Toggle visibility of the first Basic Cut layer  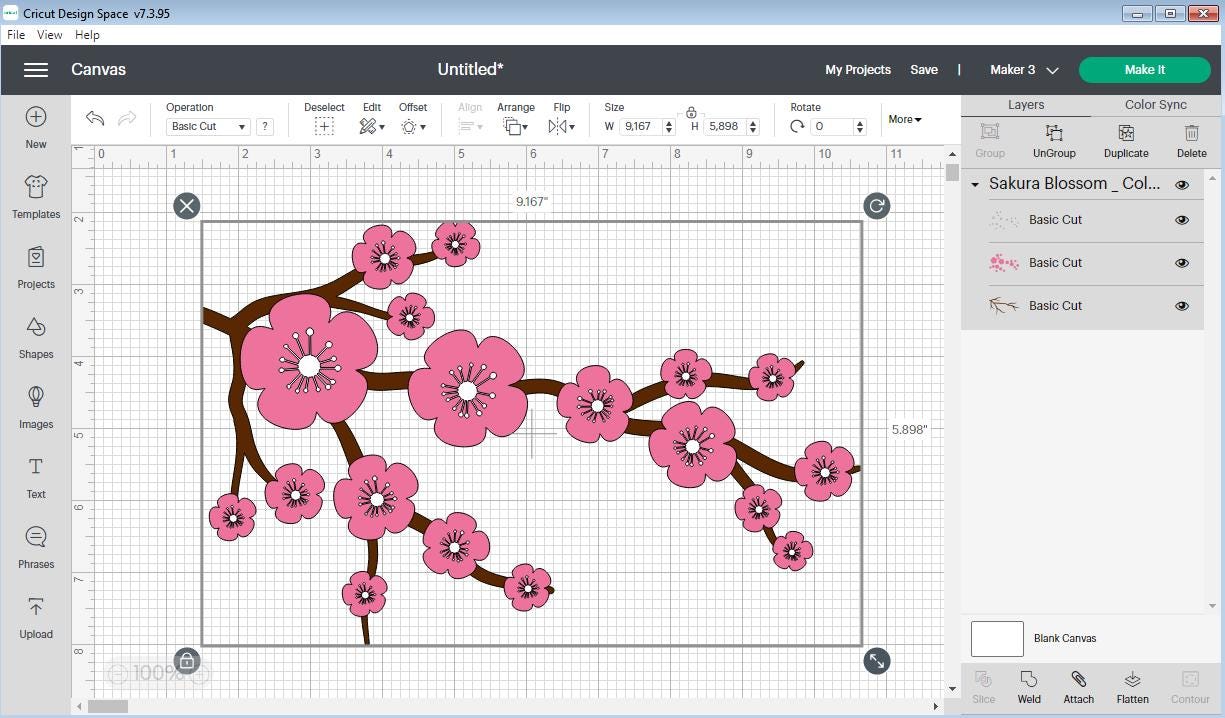click(1182, 220)
